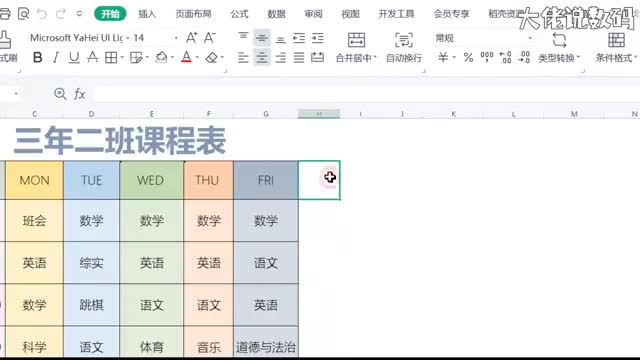Open the 会员专享 tab
The height and width of the screenshot is (360, 640).
click(451, 14)
